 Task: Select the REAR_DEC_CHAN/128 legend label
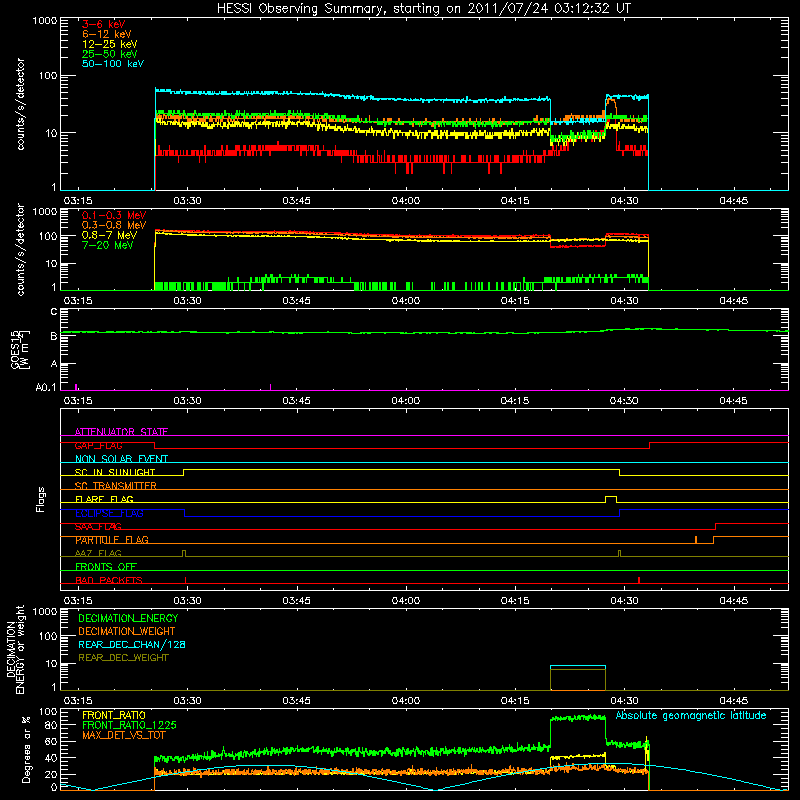(132, 644)
